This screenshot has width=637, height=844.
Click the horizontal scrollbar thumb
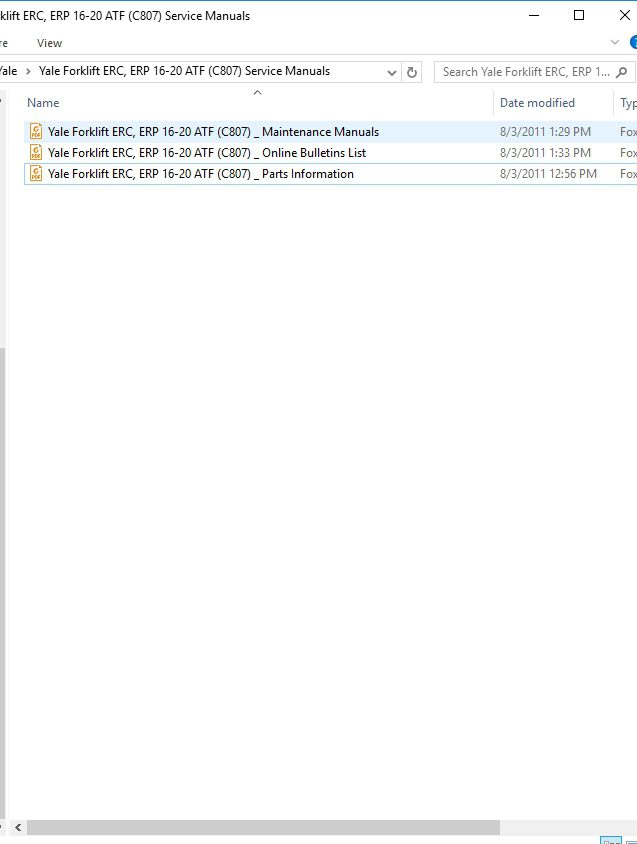[x=263, y=827]
